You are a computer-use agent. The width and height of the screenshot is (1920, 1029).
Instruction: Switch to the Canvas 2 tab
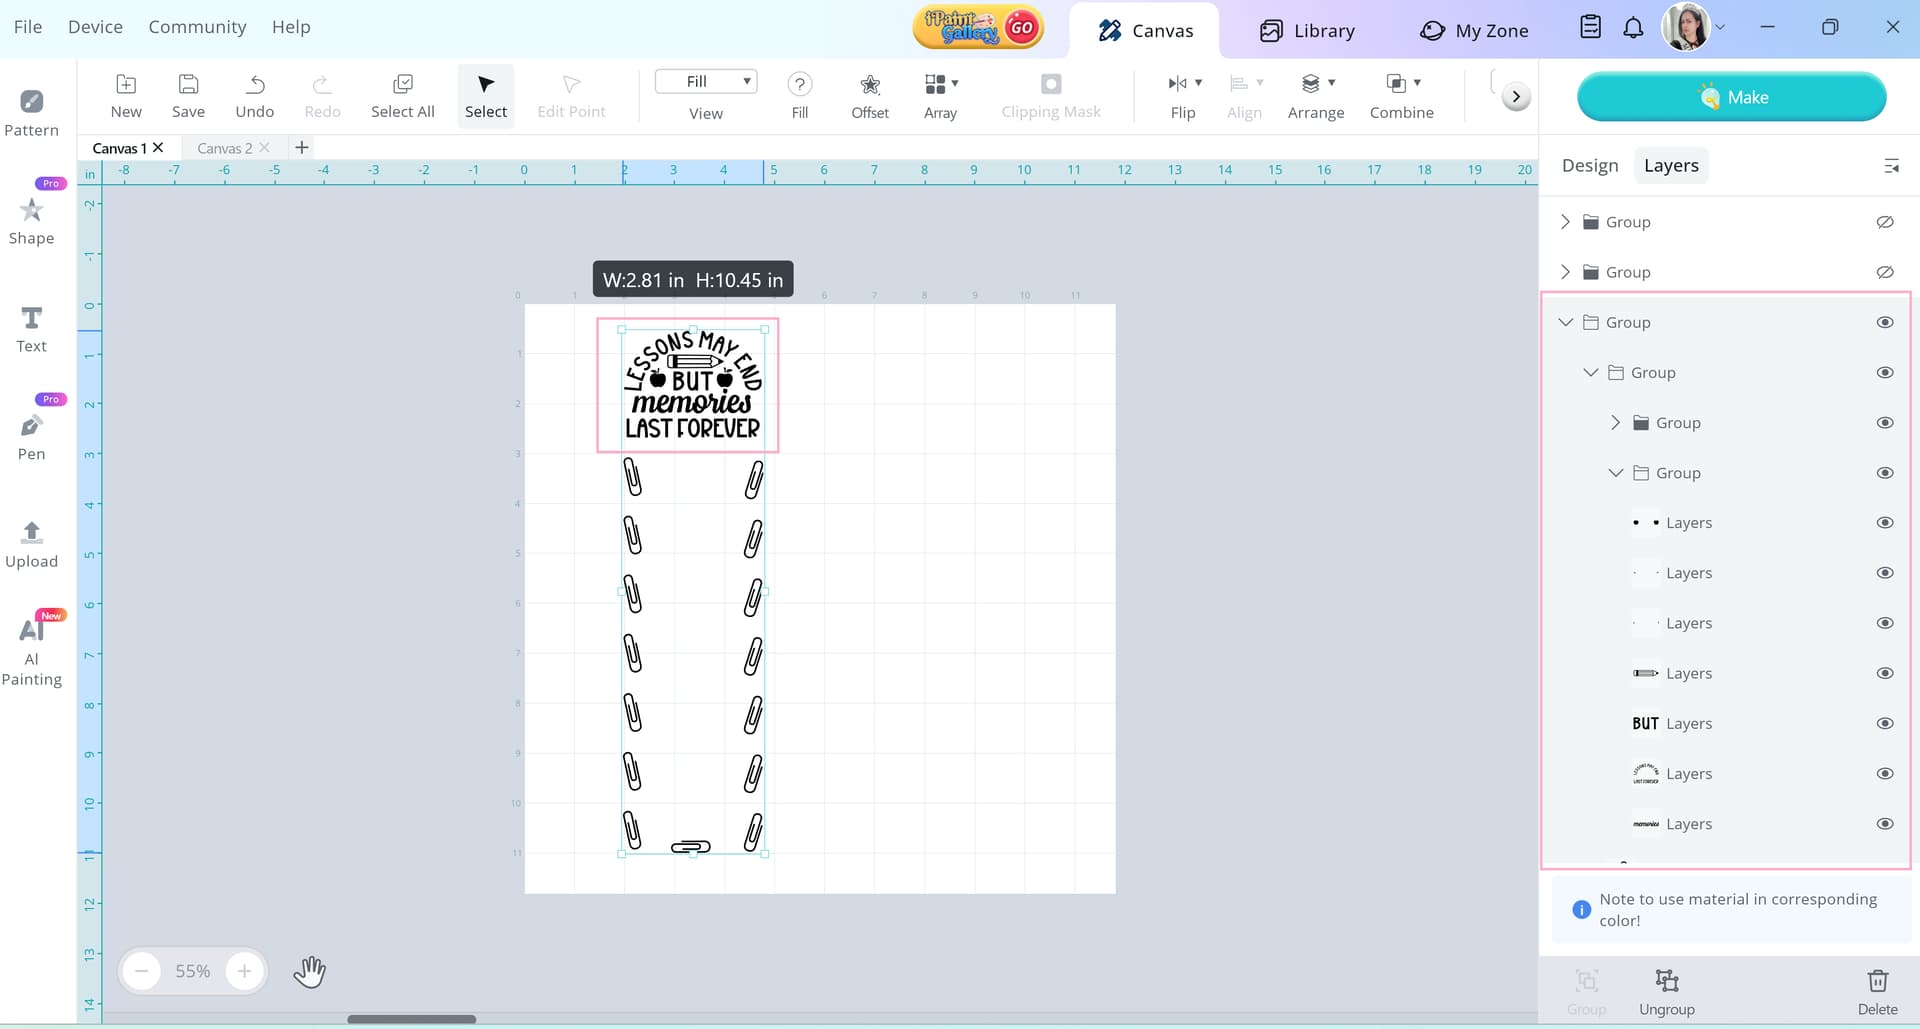click(x=224, y=148)
